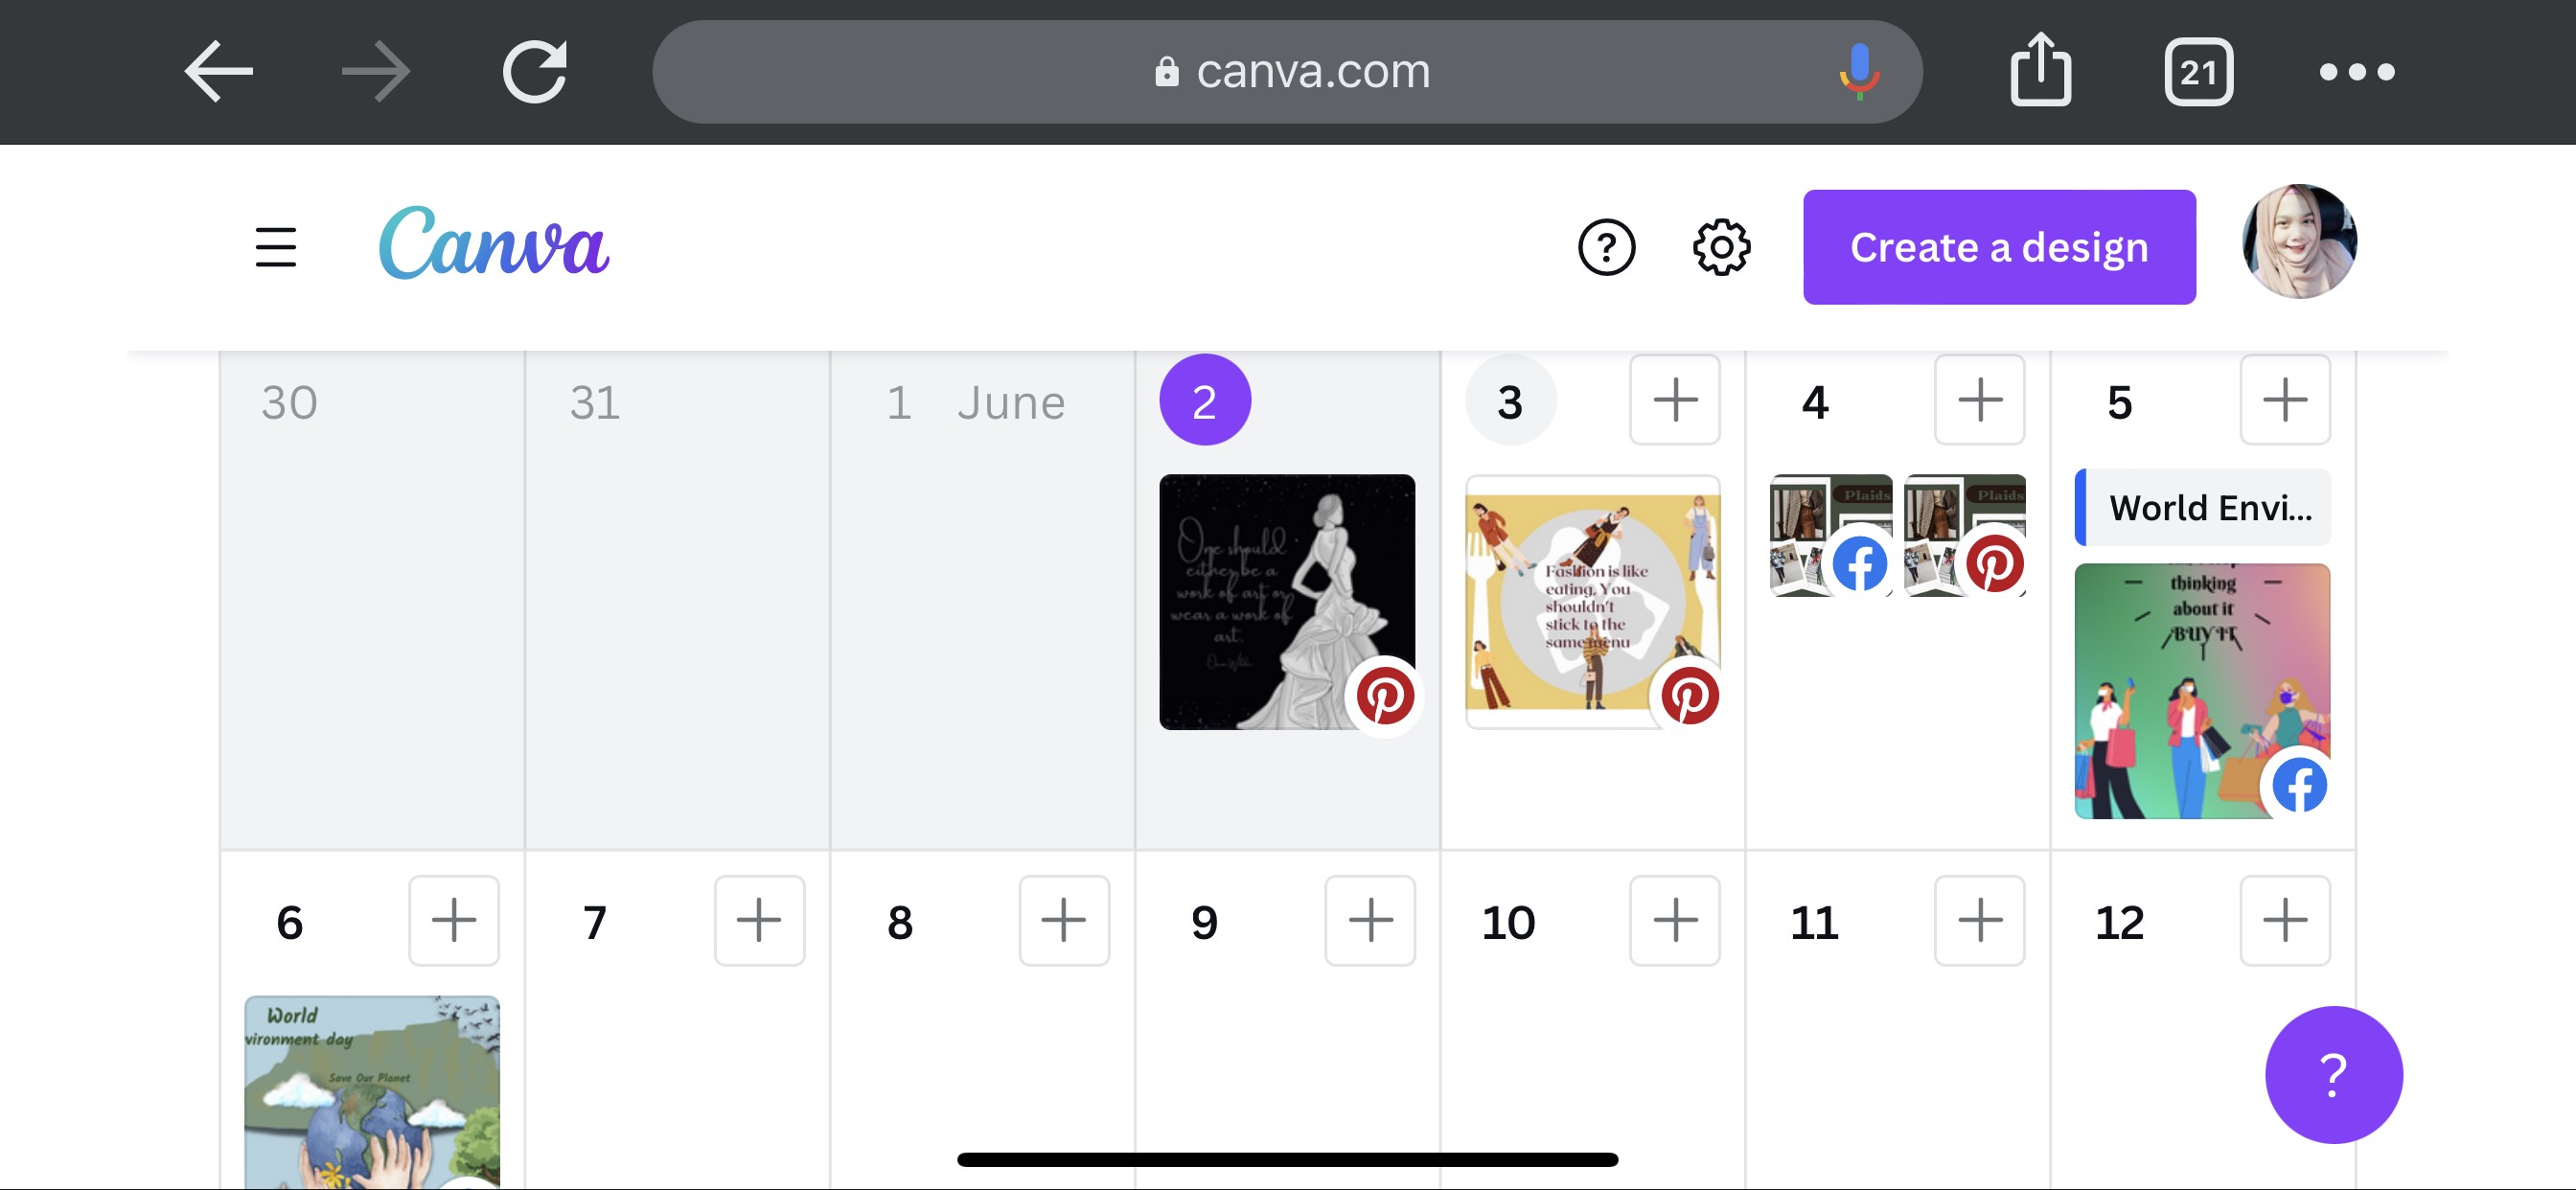Tap the microphone voice search icon
This screenshot has height=1190, width=2576.
[1858, 71]
